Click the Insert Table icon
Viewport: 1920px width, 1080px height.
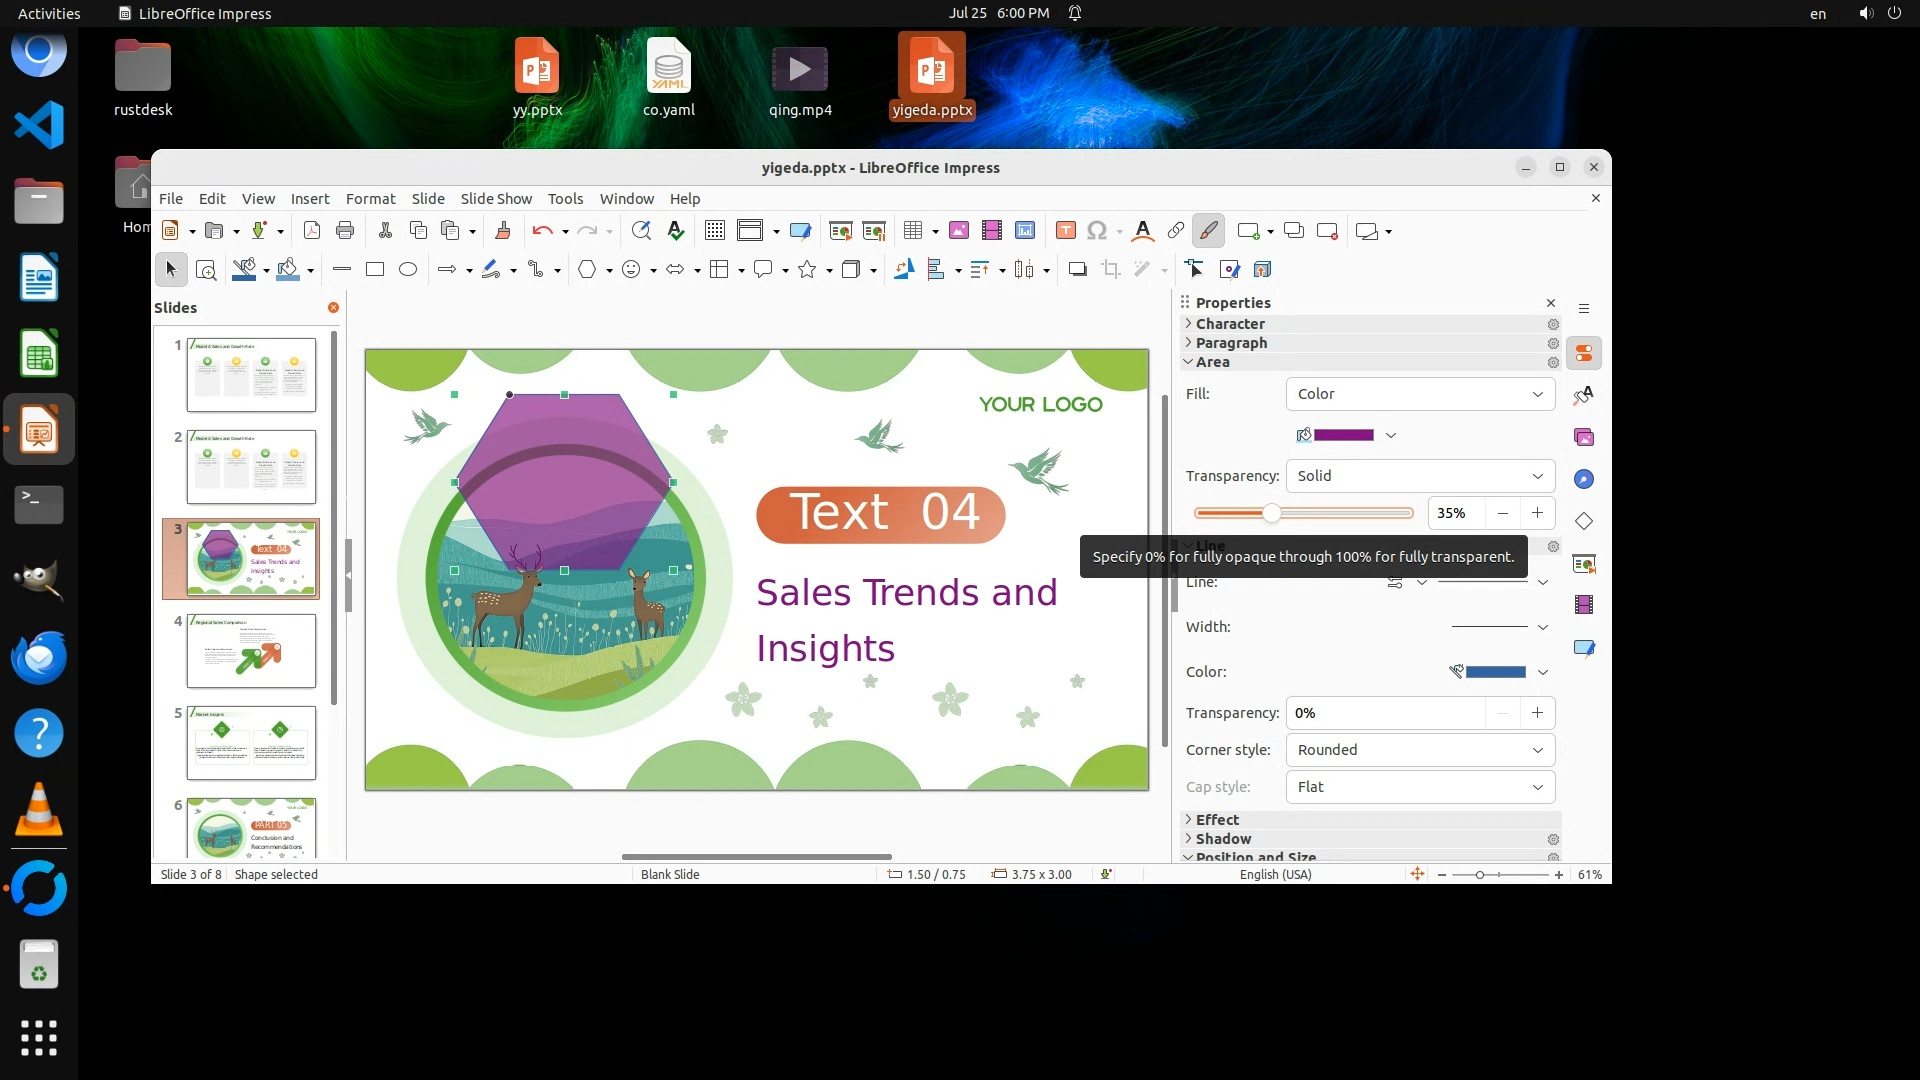point(912,231)
